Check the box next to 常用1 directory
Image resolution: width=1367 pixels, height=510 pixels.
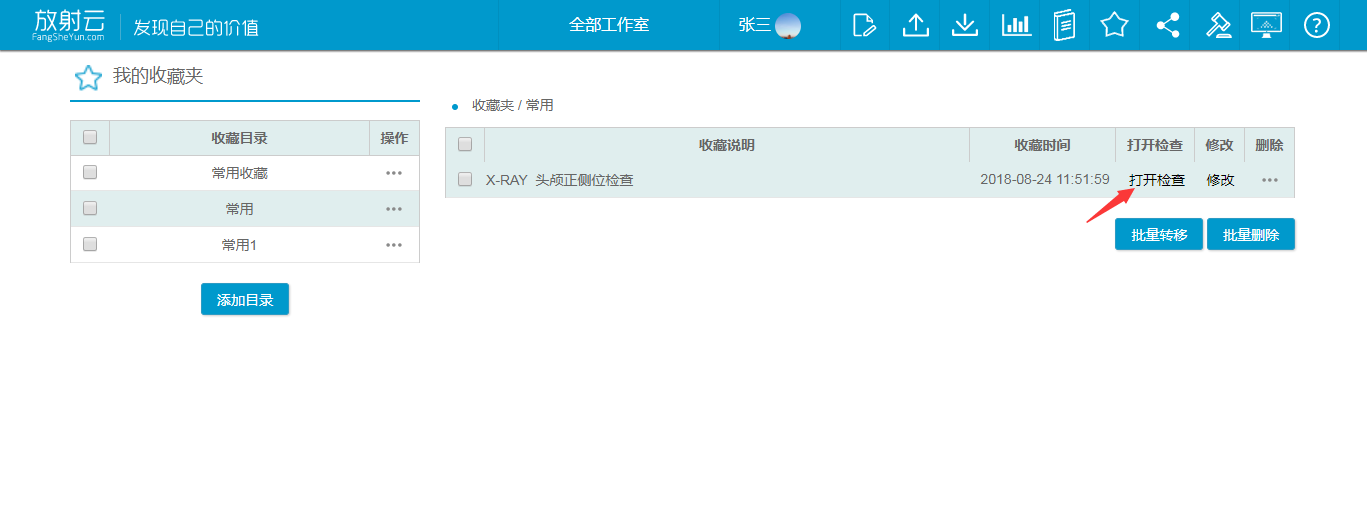90,244
